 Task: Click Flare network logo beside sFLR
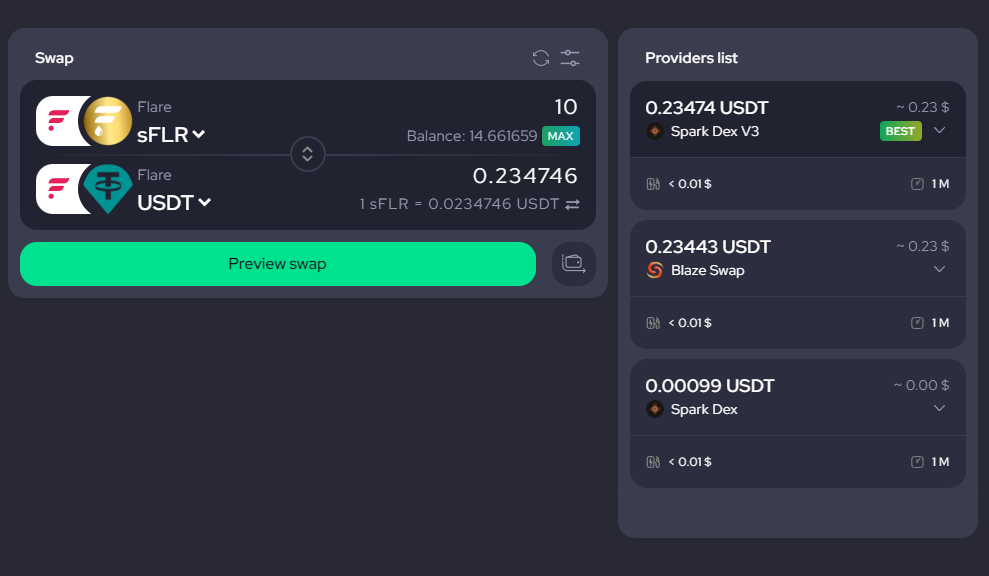[59, 121]
